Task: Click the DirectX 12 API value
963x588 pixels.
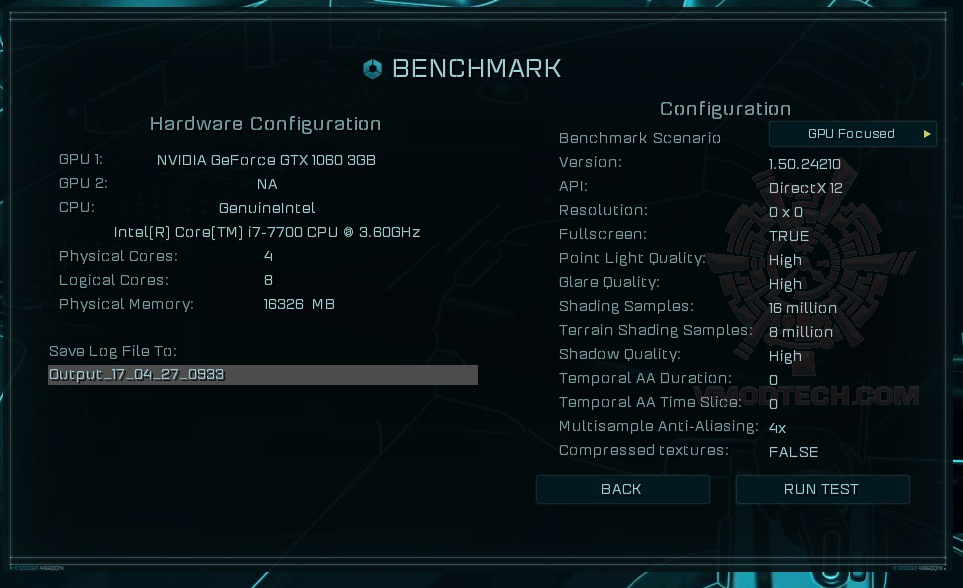Action: 805,188
